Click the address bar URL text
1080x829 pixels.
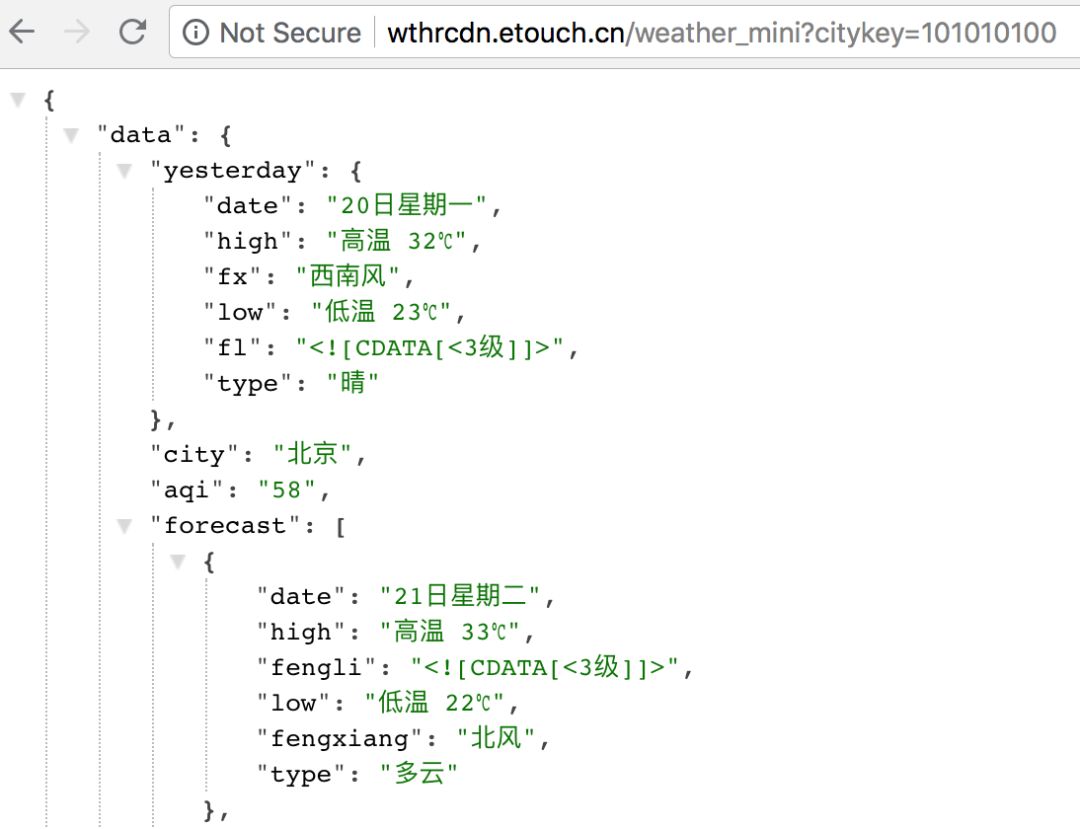click(720, 33)
